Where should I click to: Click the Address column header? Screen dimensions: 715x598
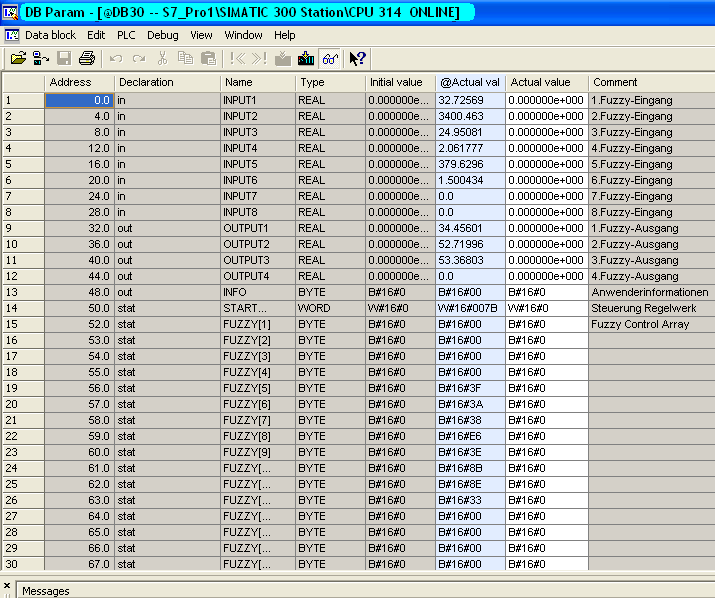click(x=79, y=83)
